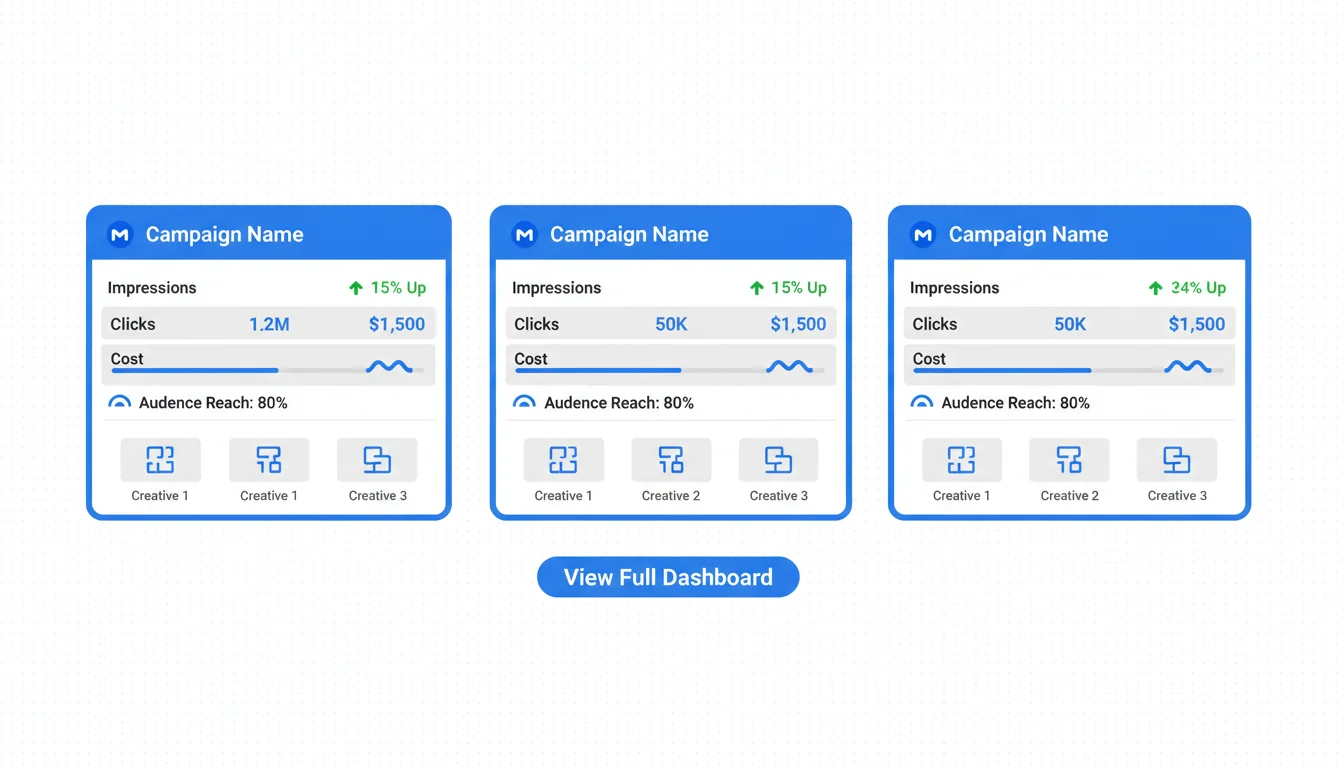Open Creative 2 in the 24% Up campaign card
1344x768 pixels.
click(x=1069, y=460)
